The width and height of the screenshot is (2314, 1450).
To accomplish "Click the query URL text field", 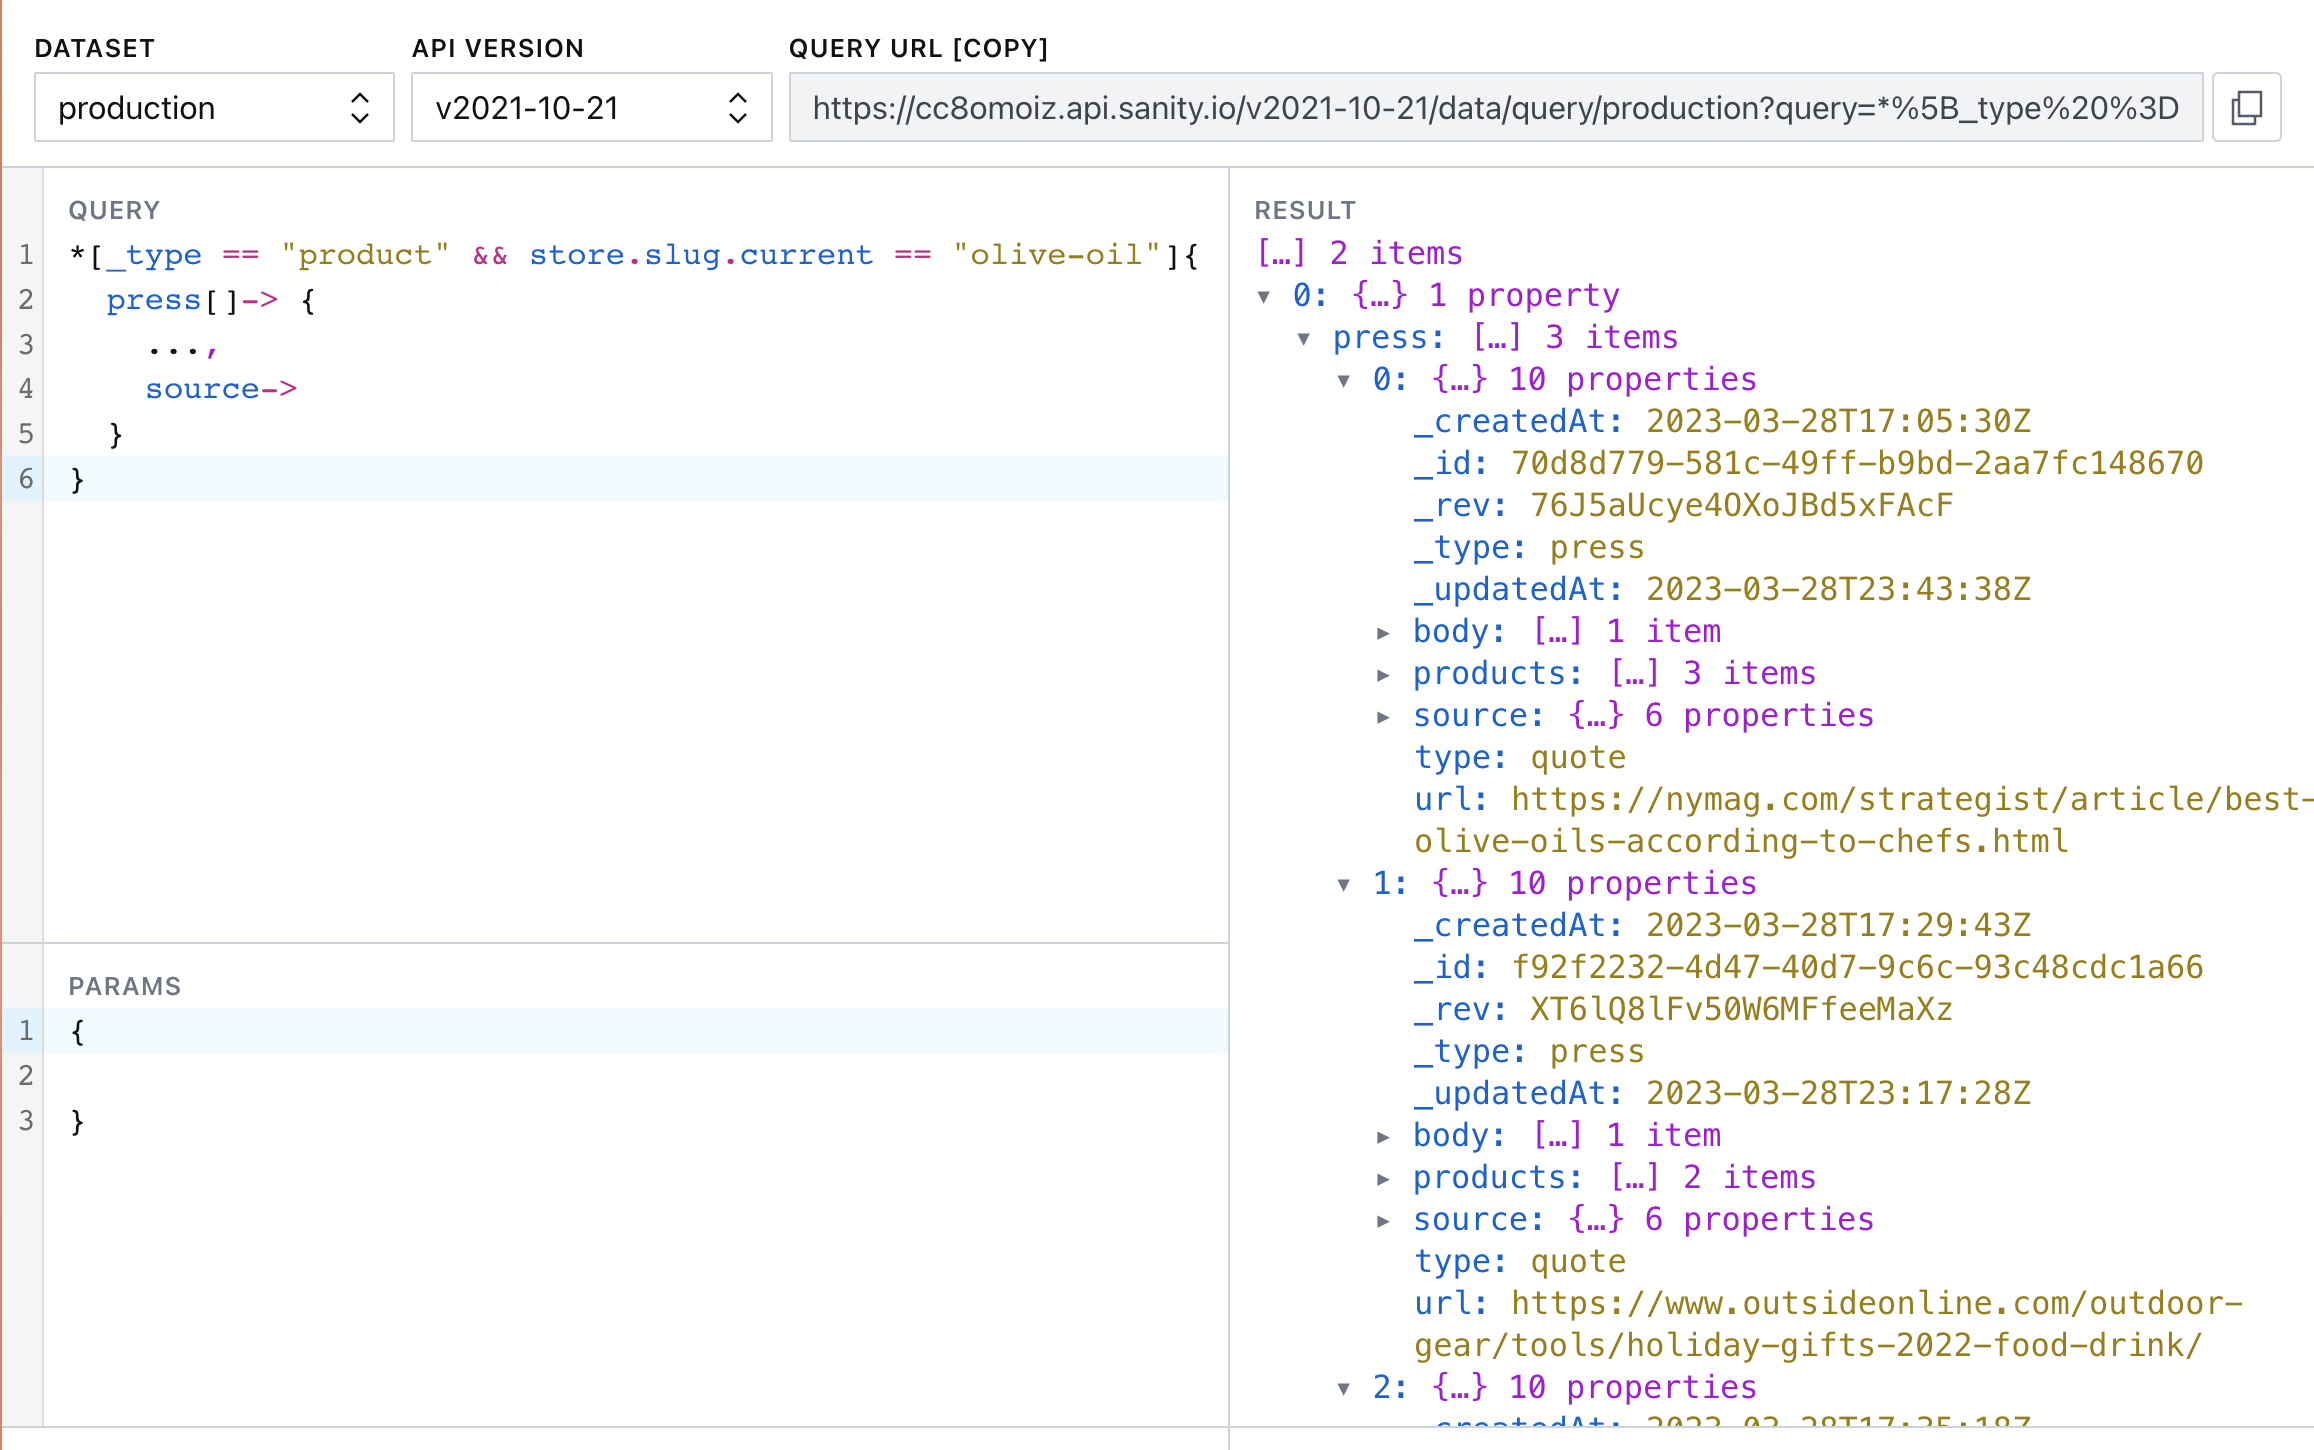I will click(1495, 107).
